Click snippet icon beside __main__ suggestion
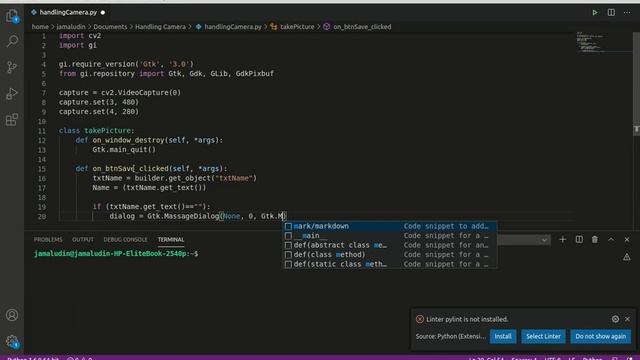The height and width of the screenshot is (360, 640). (x=288, y=236)
